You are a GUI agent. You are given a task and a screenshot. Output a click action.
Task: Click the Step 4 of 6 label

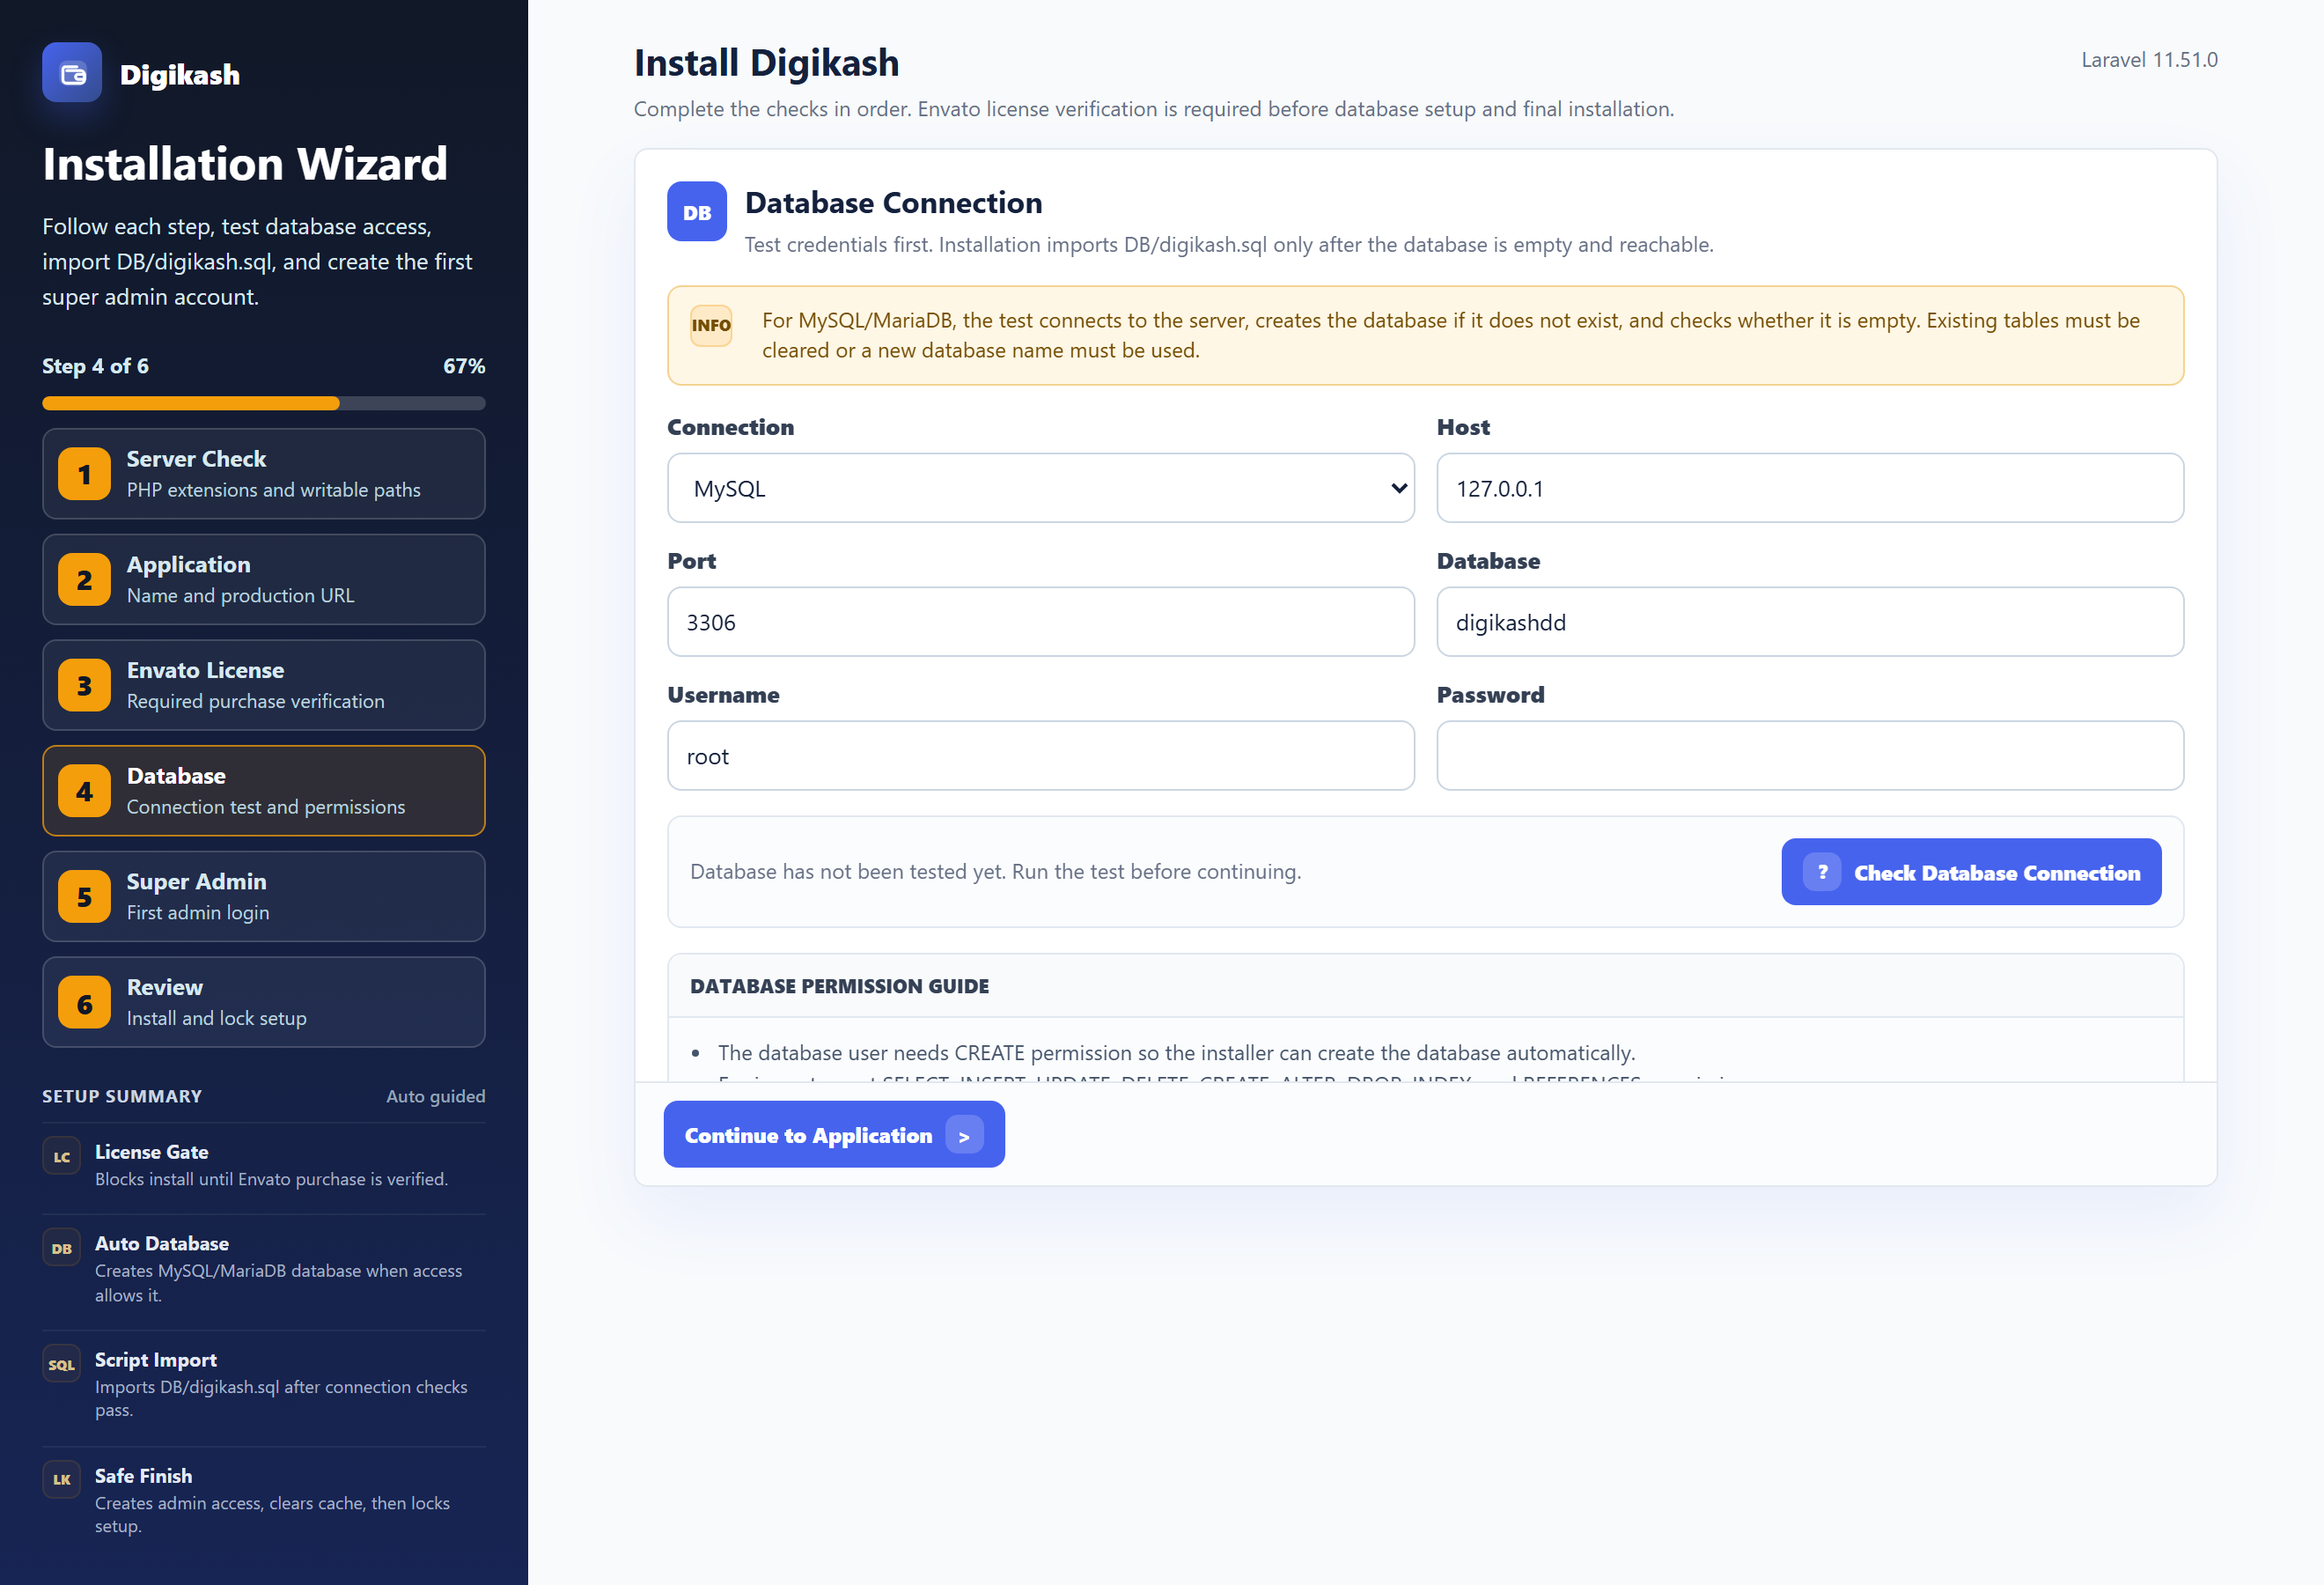click(x=95, y=366)
